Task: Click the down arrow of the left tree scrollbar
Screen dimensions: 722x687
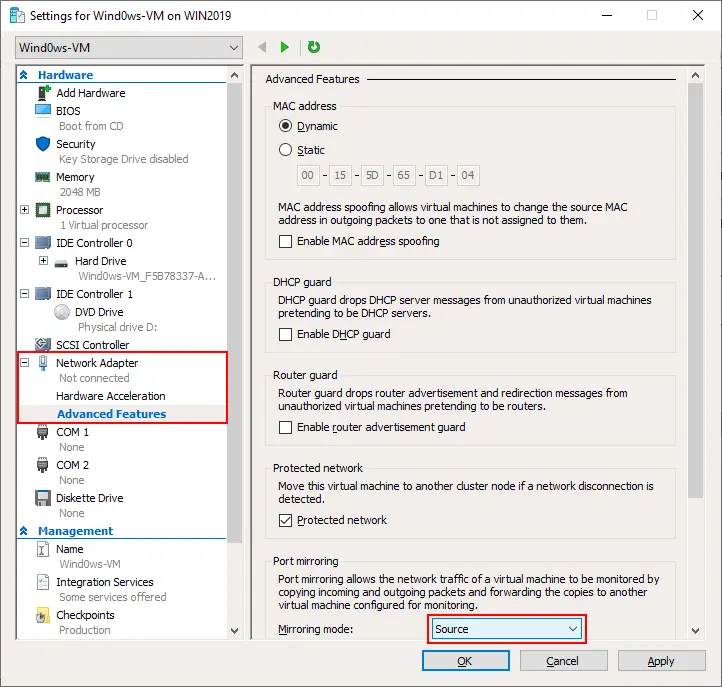Action: [x=234, y=631]
